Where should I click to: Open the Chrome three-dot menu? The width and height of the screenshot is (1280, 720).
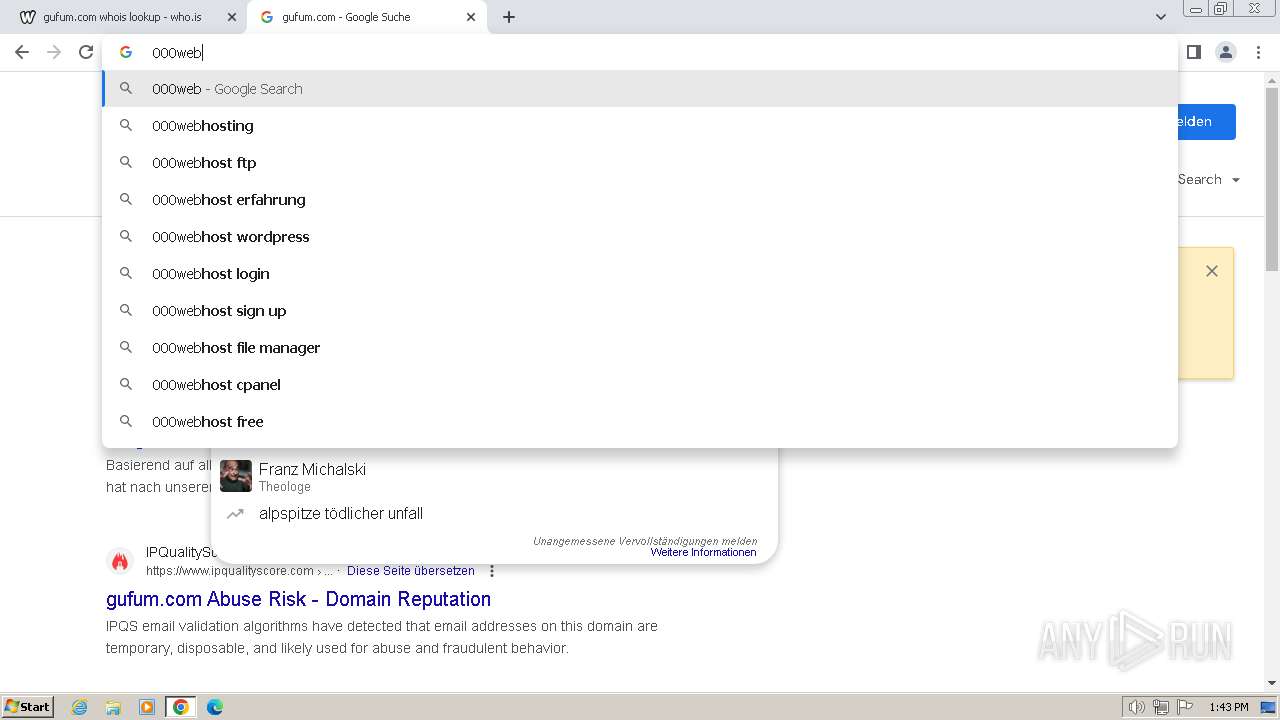click(x=1258, y=52)
